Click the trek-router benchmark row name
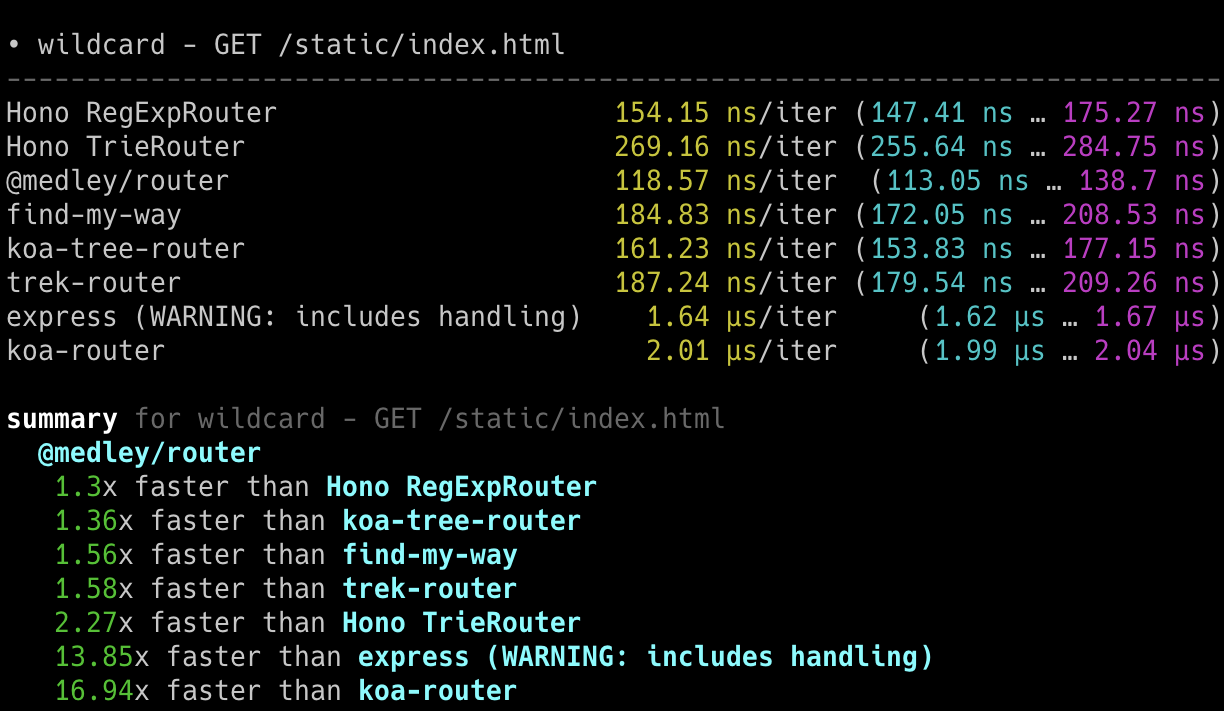The image size is (1224, 711). [94, 283]
